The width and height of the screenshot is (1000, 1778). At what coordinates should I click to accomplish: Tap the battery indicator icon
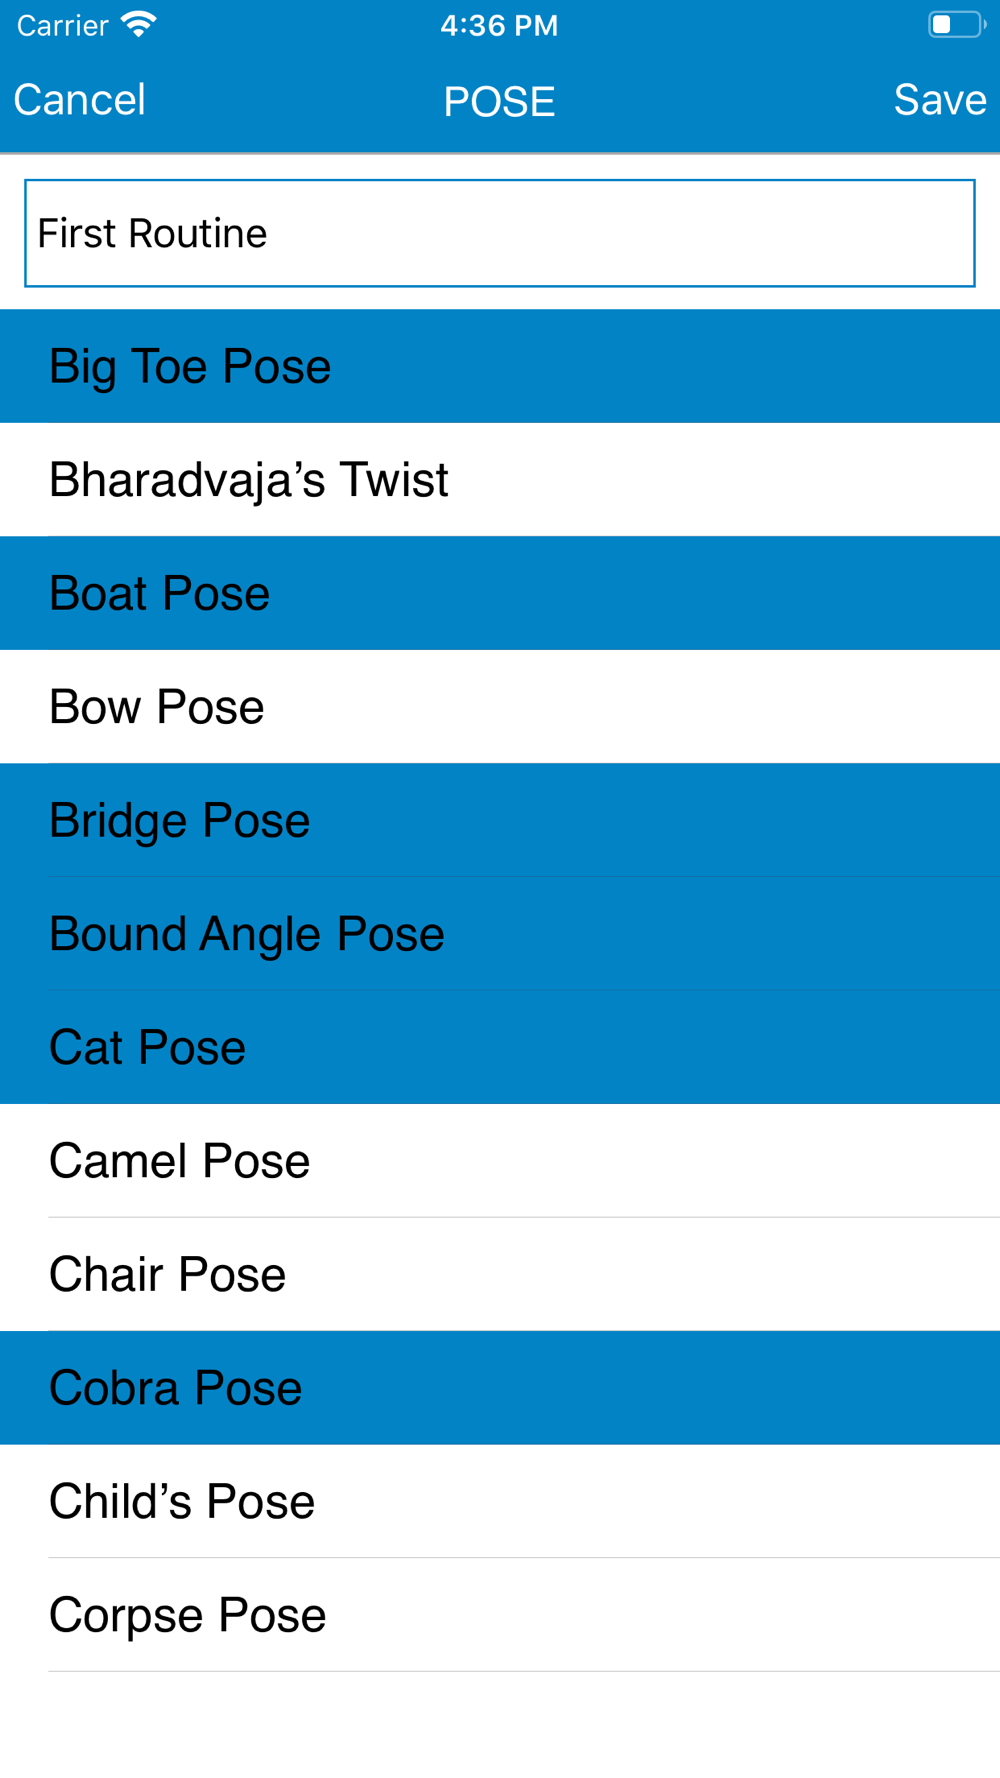[x=957, y=24]
